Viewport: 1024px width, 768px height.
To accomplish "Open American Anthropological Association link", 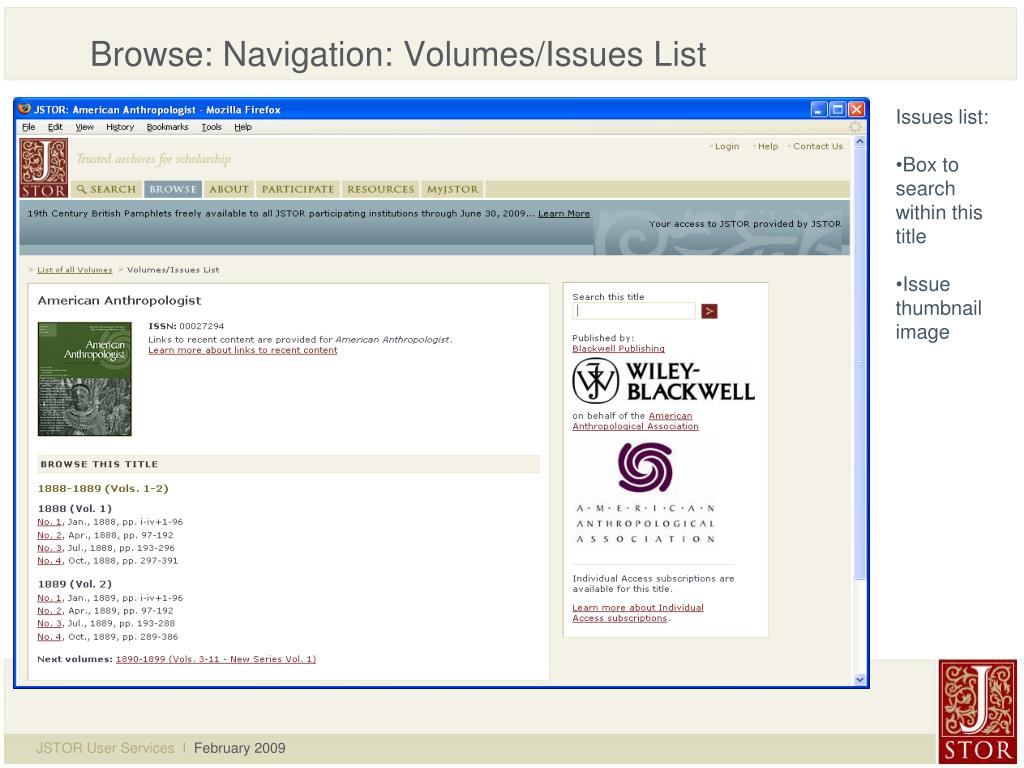I will click(x=635, y=421).
